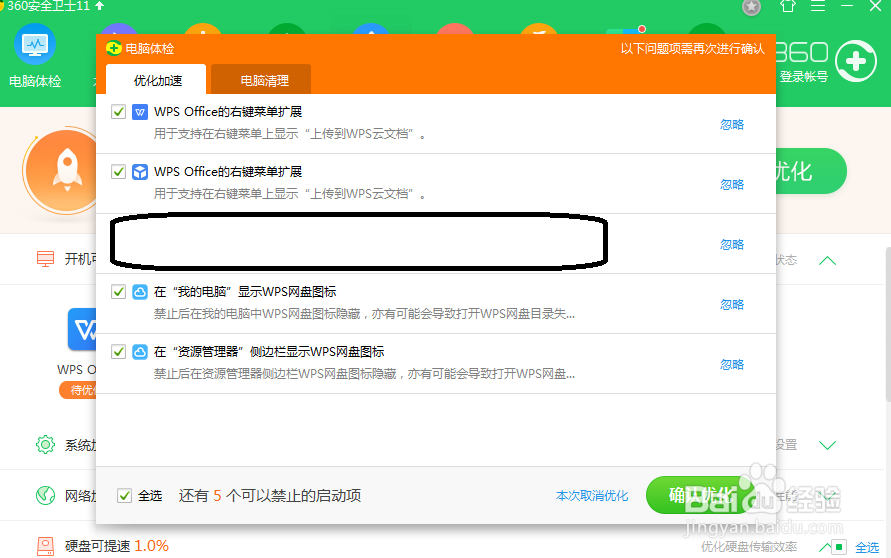The height and width of the screenshot is (558, 891).
Task: Expand the 系统 section chevron
Action: pos(827,445)
